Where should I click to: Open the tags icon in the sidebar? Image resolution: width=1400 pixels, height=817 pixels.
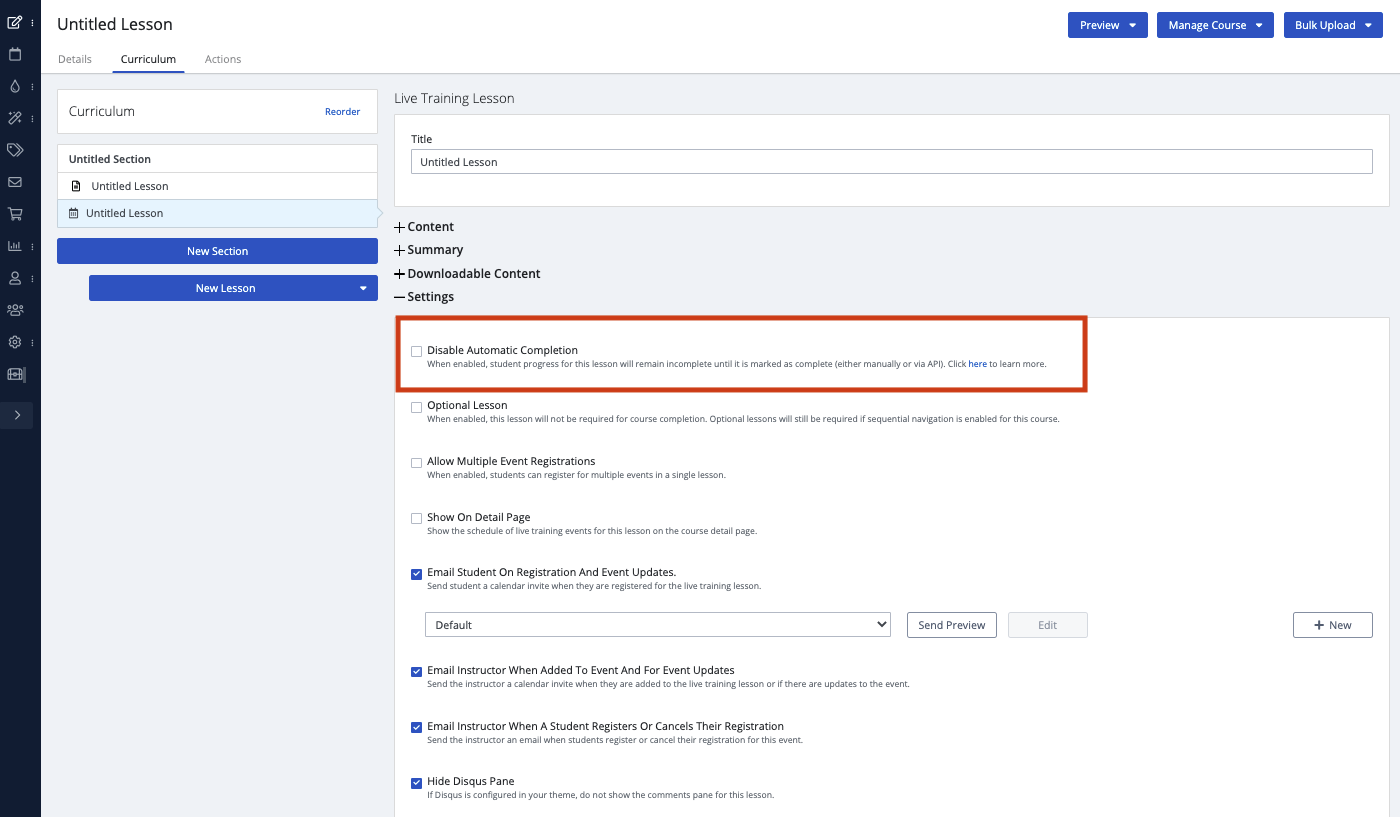[15, 150]
